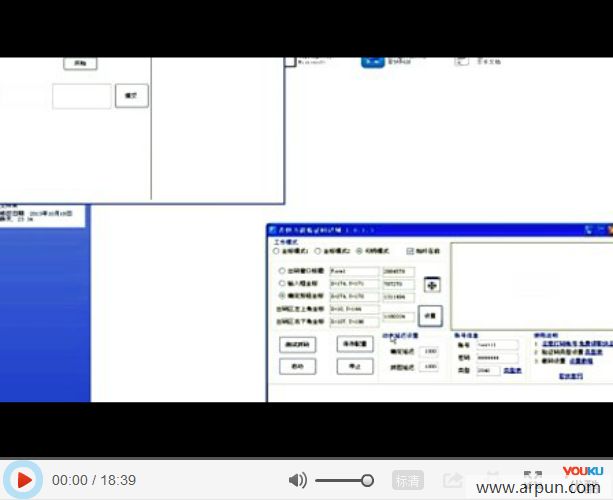Click the crosshair target picker icon
The height and width of the screenshot is (500, 613).
click(432, 285)
